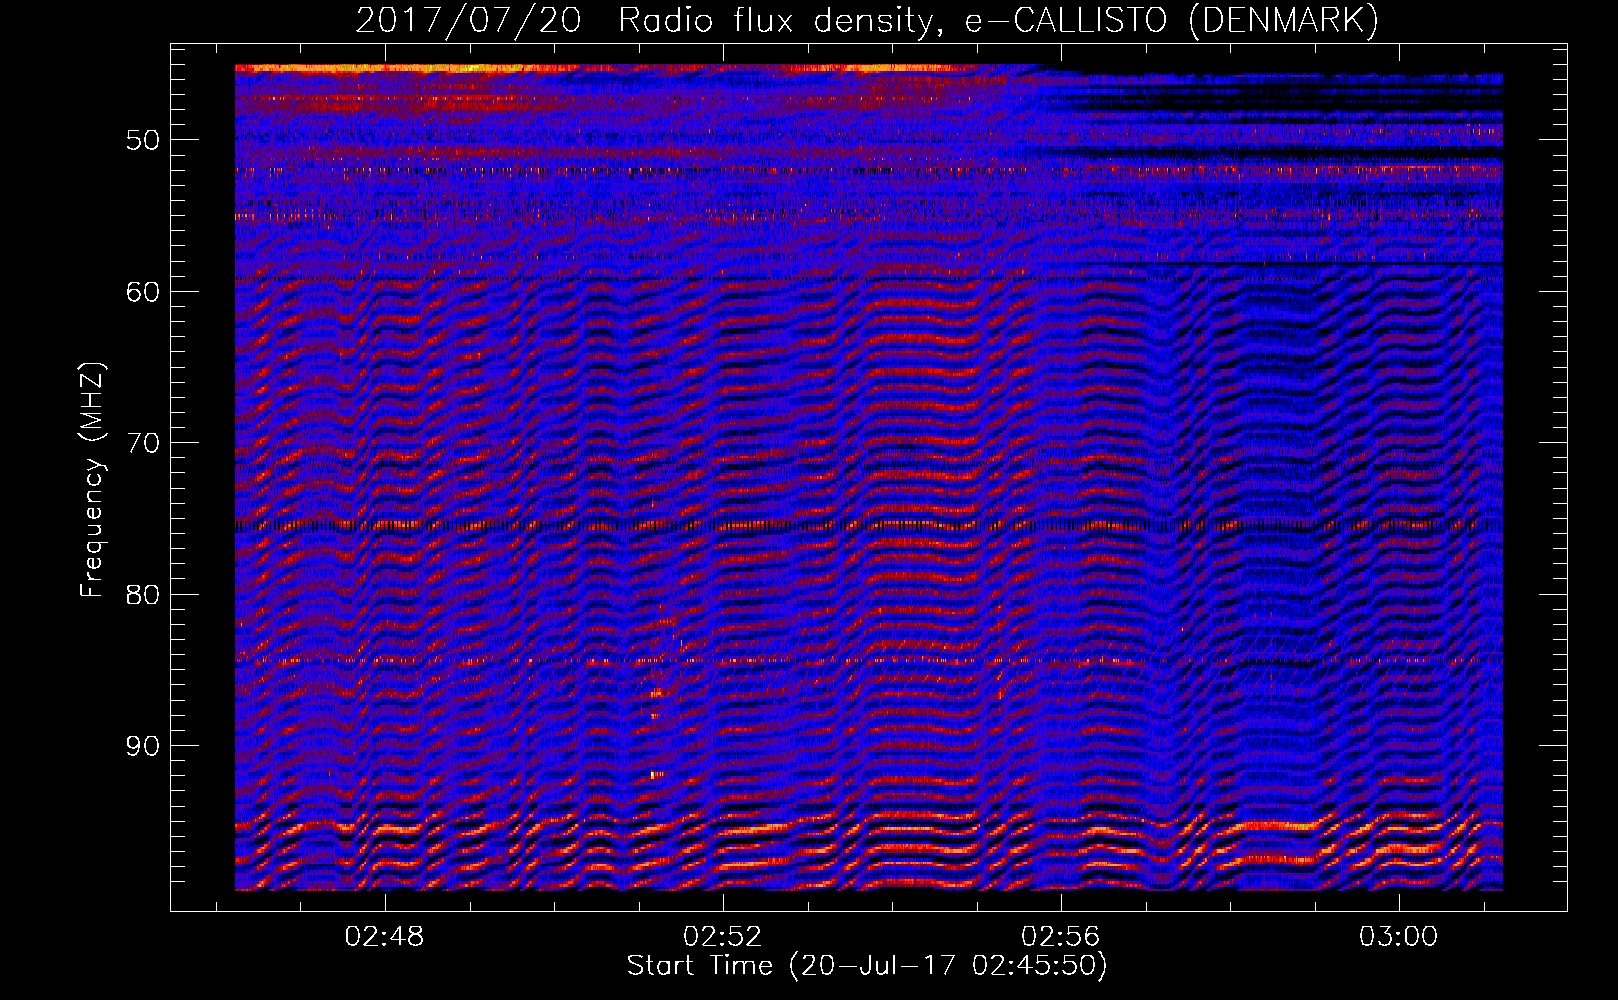Click the 60 MHz frequency tick label
The height and width of the screenshot is (1000, 1618).
click(x=143, y=292)
